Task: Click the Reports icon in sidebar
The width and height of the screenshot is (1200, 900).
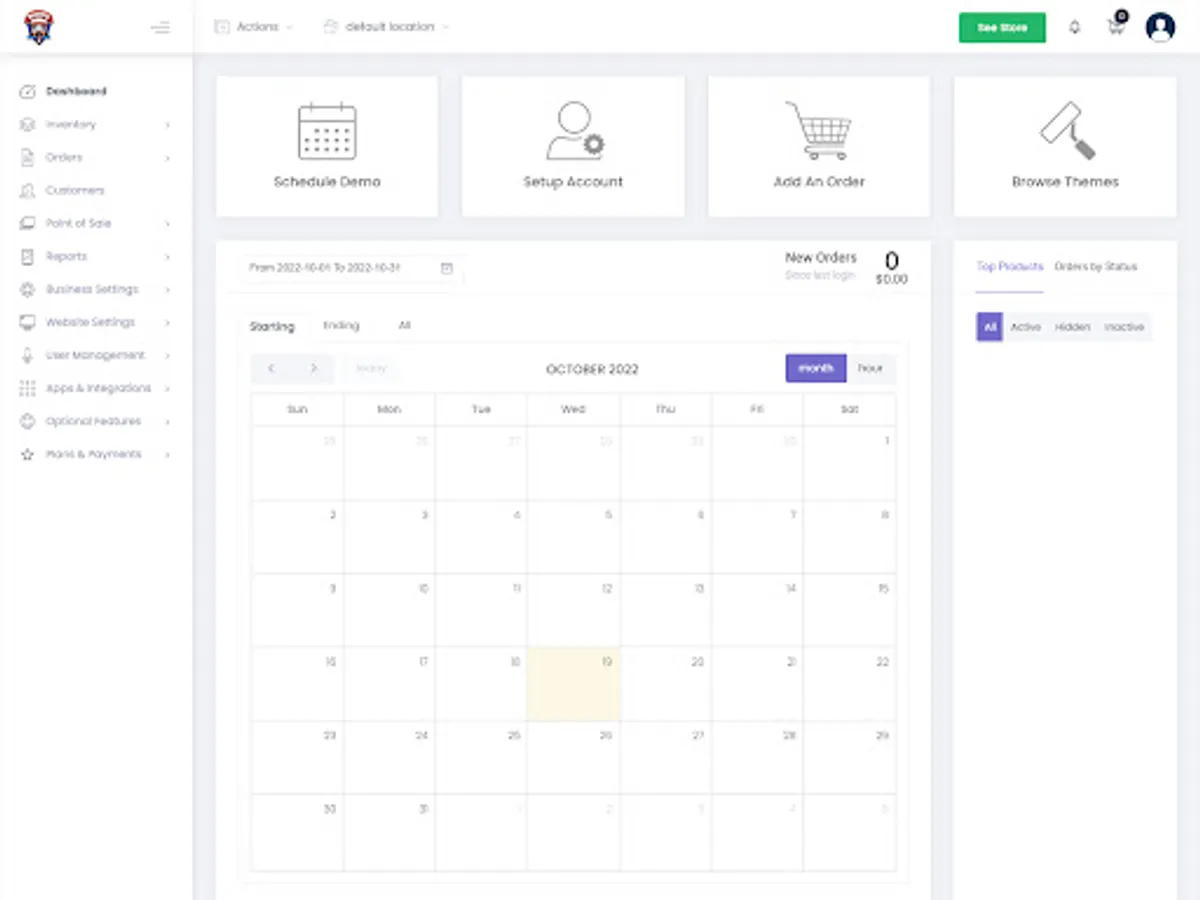Action: click(28, 256)
